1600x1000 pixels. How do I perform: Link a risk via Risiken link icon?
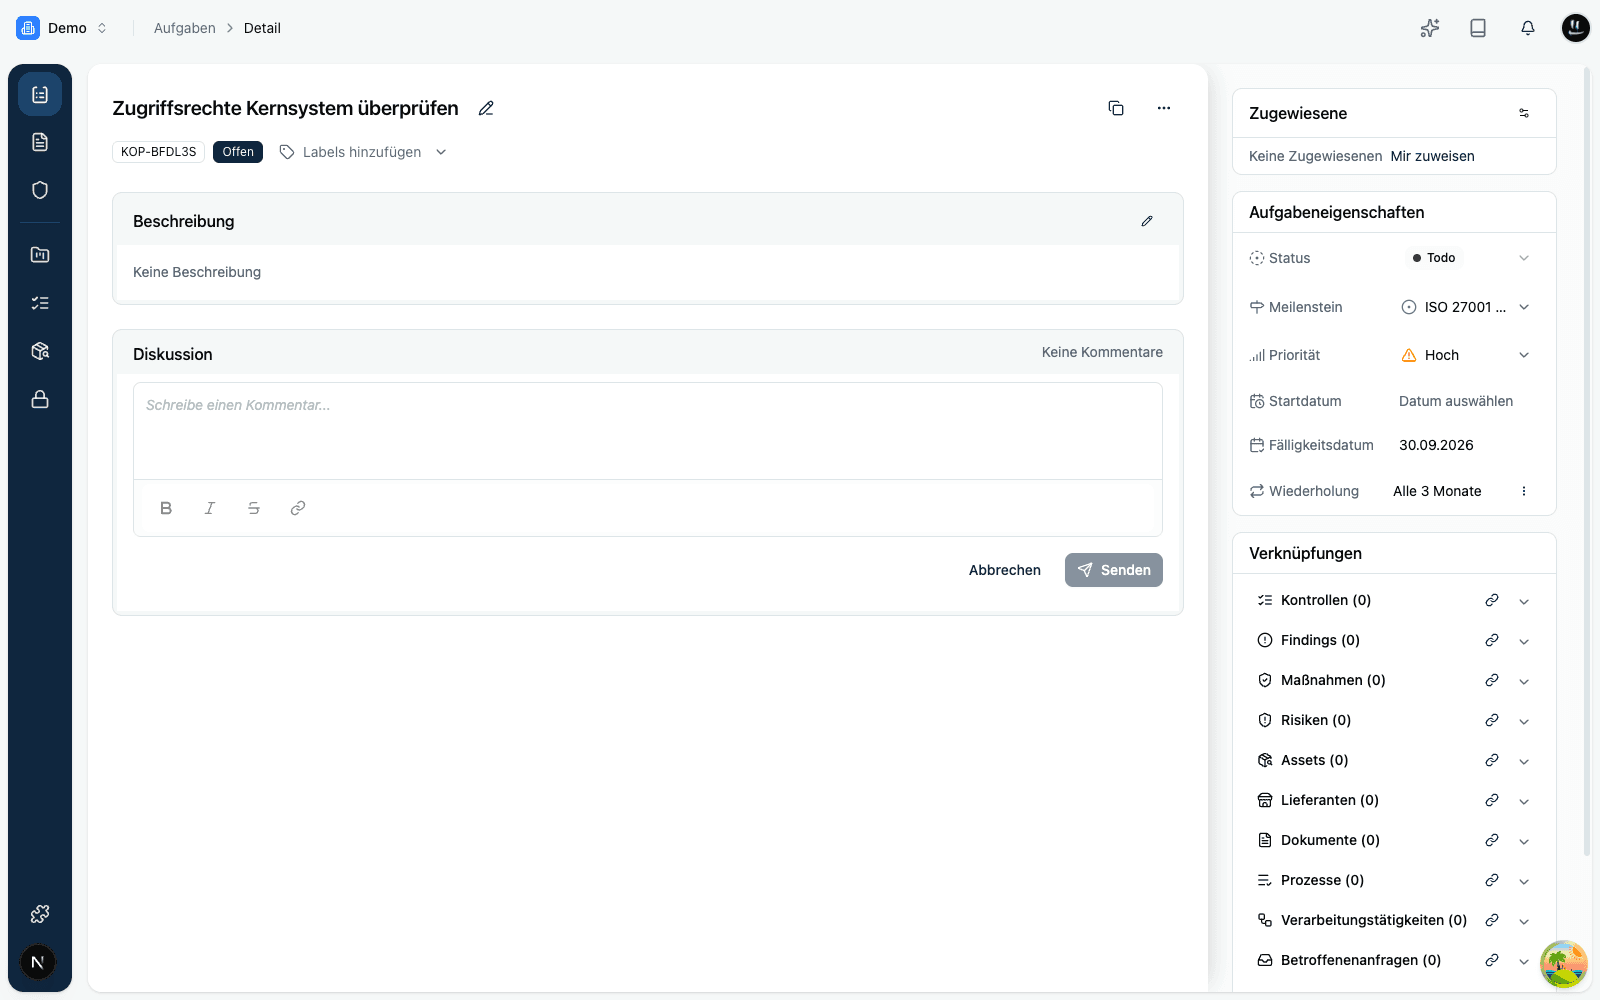(1492, 720)
